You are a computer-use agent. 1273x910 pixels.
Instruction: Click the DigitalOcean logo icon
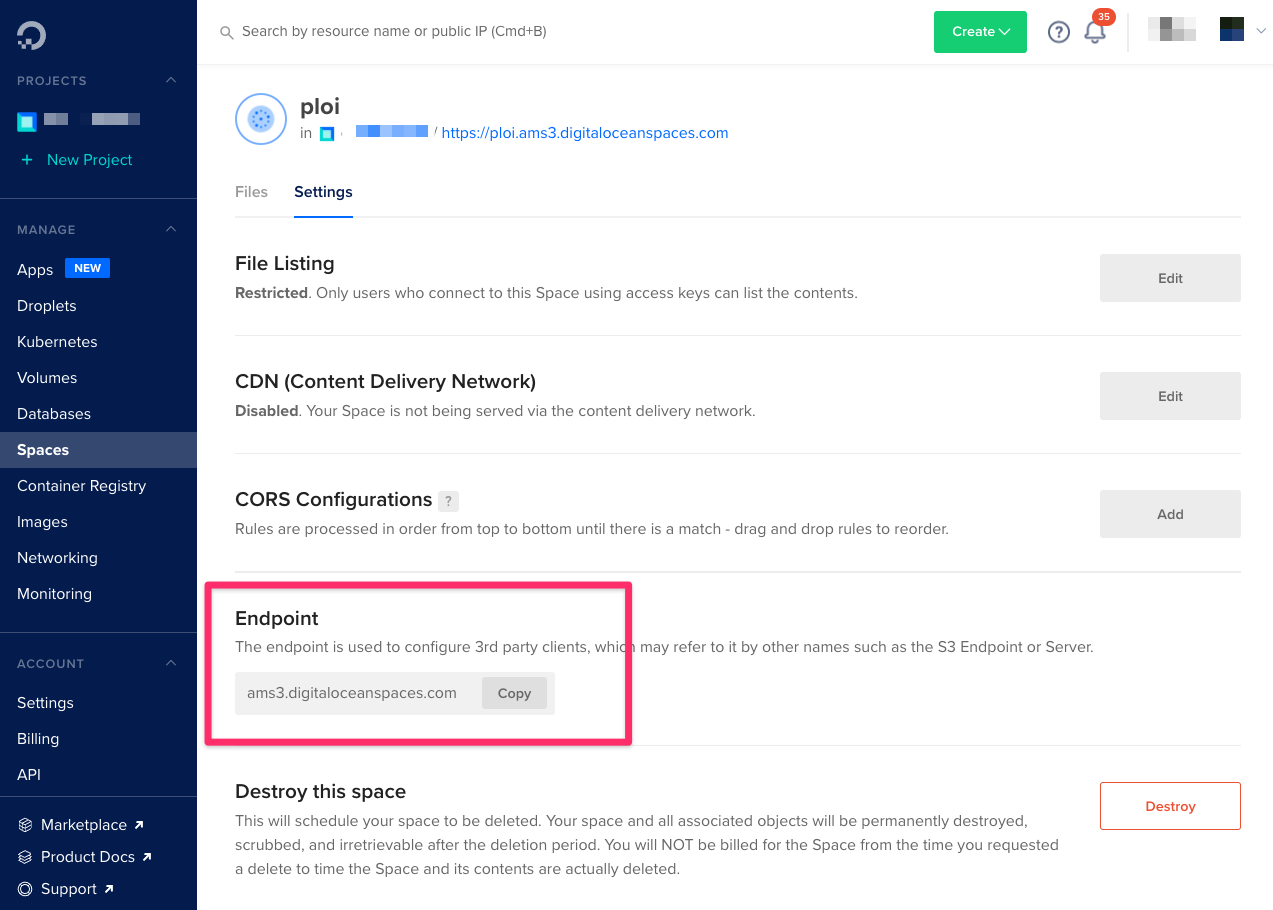point(31,35)
